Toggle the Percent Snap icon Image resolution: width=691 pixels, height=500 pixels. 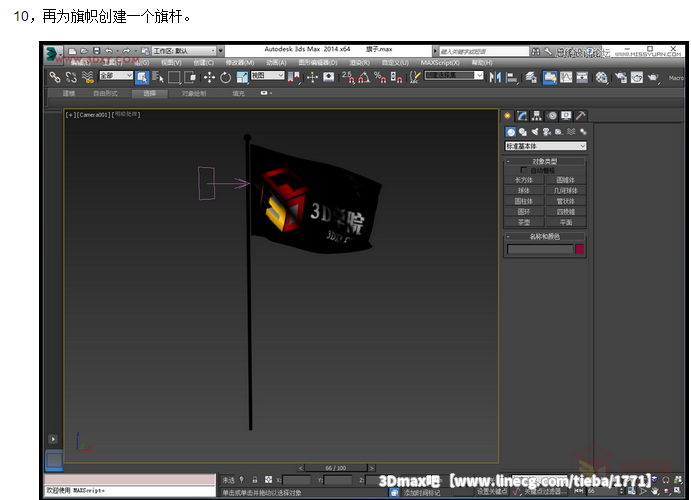click(380, 78)
